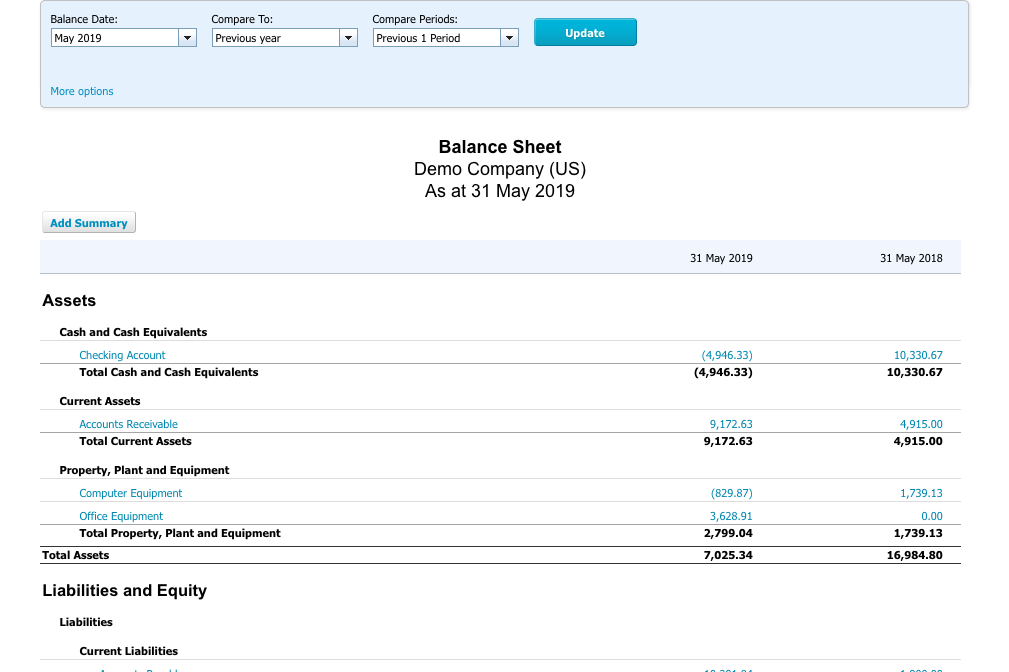The height and width of the screenshot is (672, 1009).
Task: Click the Previous year compare field
Action: [x=275, y=38]
